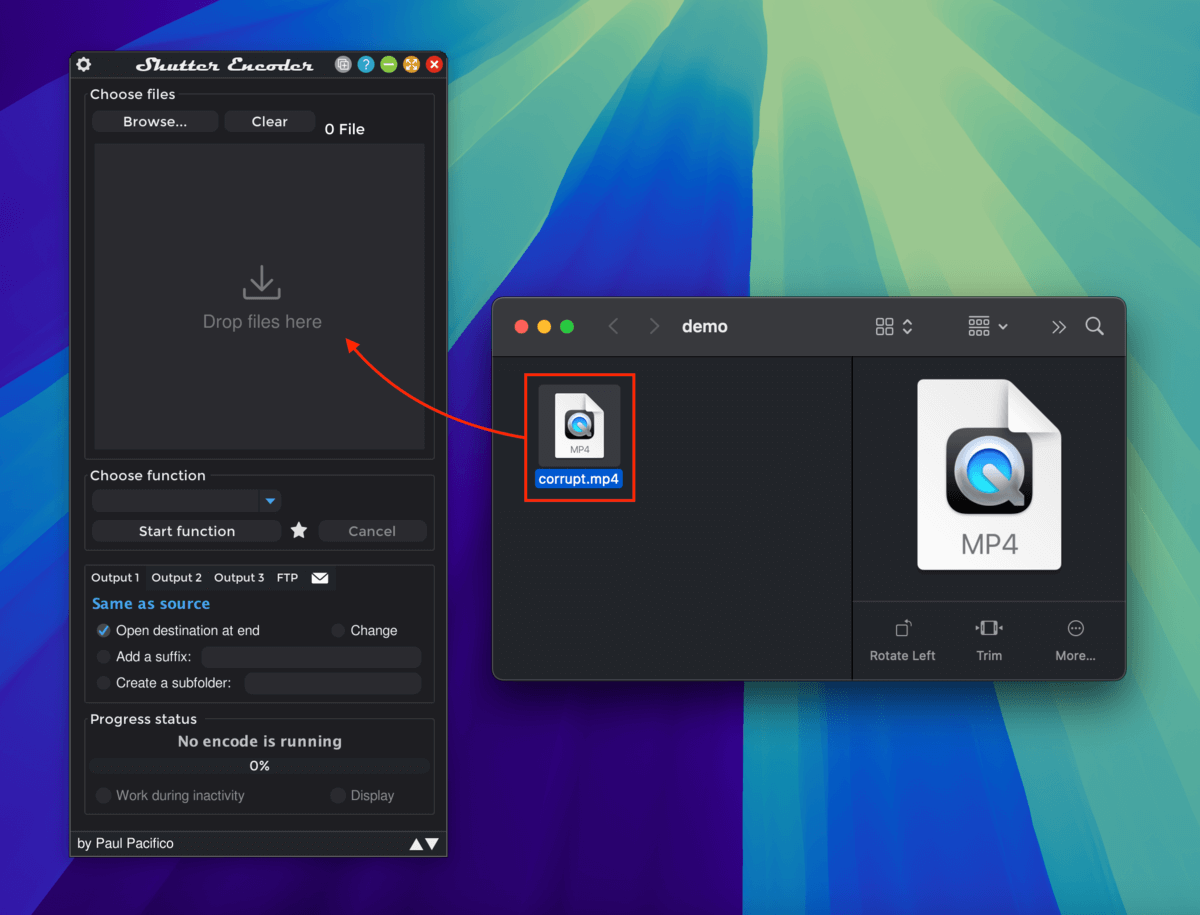Viewport: 1200px width, 915px height.
Task: Click the Clear button
Action: tap(270, 121)
